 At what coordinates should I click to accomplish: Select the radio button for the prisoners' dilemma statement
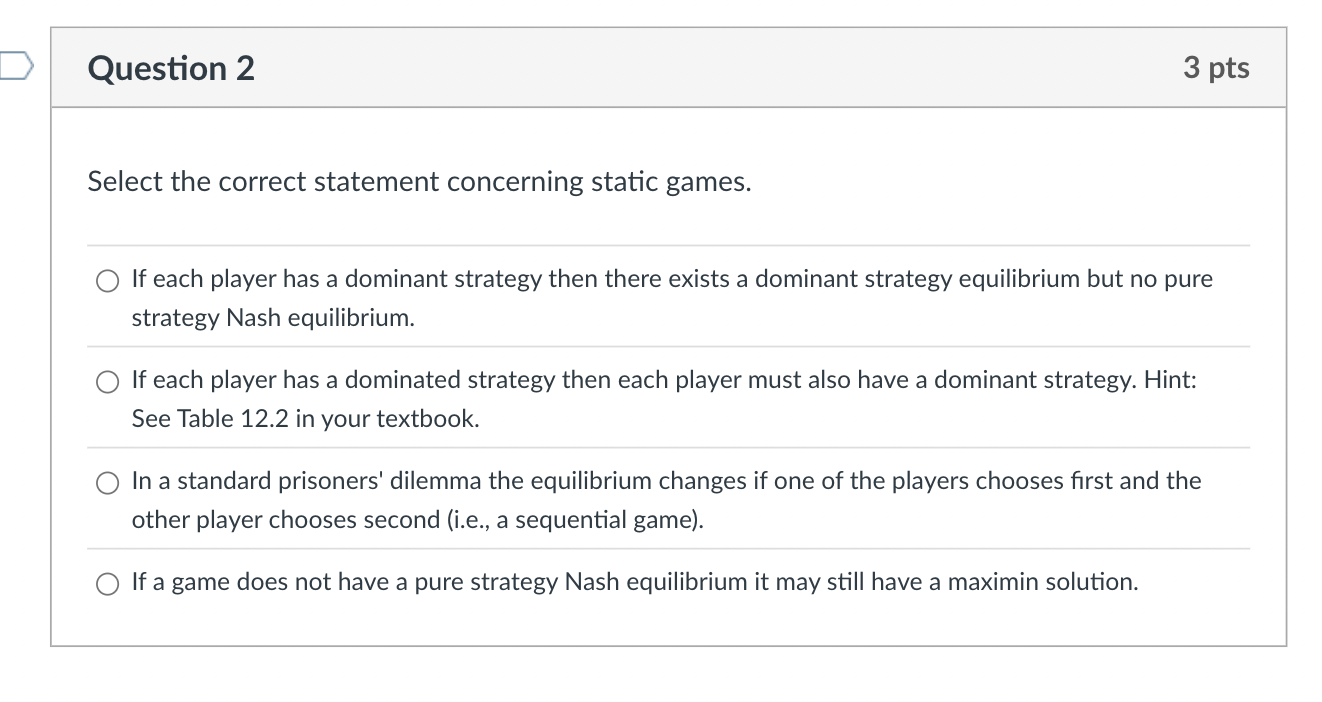(106, 482)
